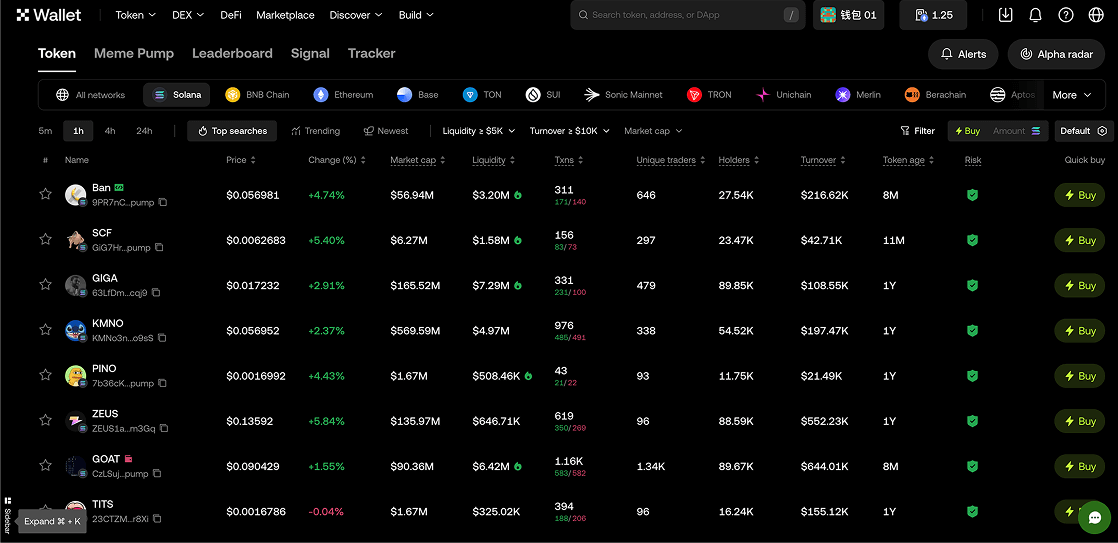Viewport: 1118px width, 543px height.
Task: Star the GOAT token as favorite
Action: [46, 465]
